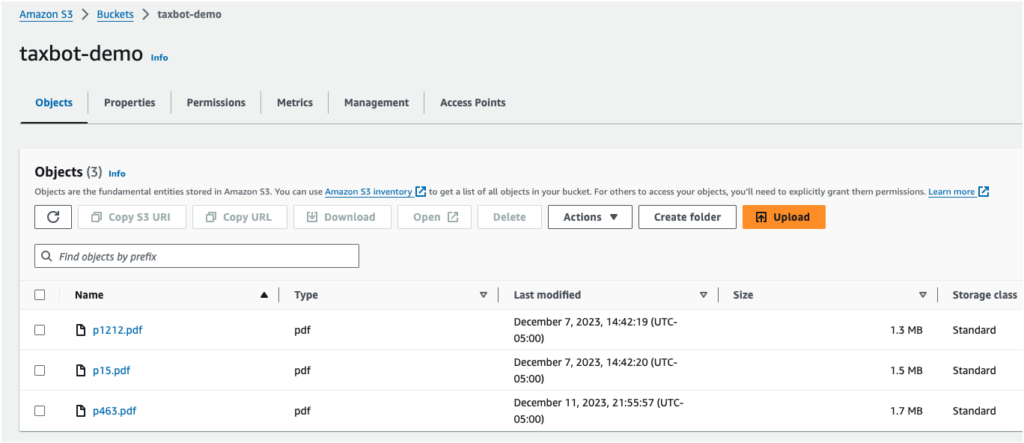Click the file icon next to p463.pdf
This screenshot has width=1024, height=443.
point(81,411)
